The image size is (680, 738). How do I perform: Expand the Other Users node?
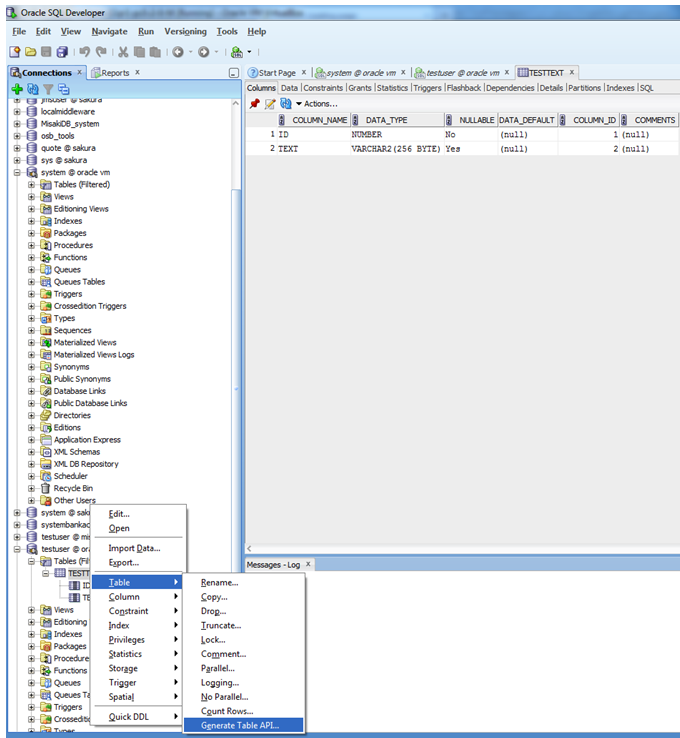[x=31, y=501]
